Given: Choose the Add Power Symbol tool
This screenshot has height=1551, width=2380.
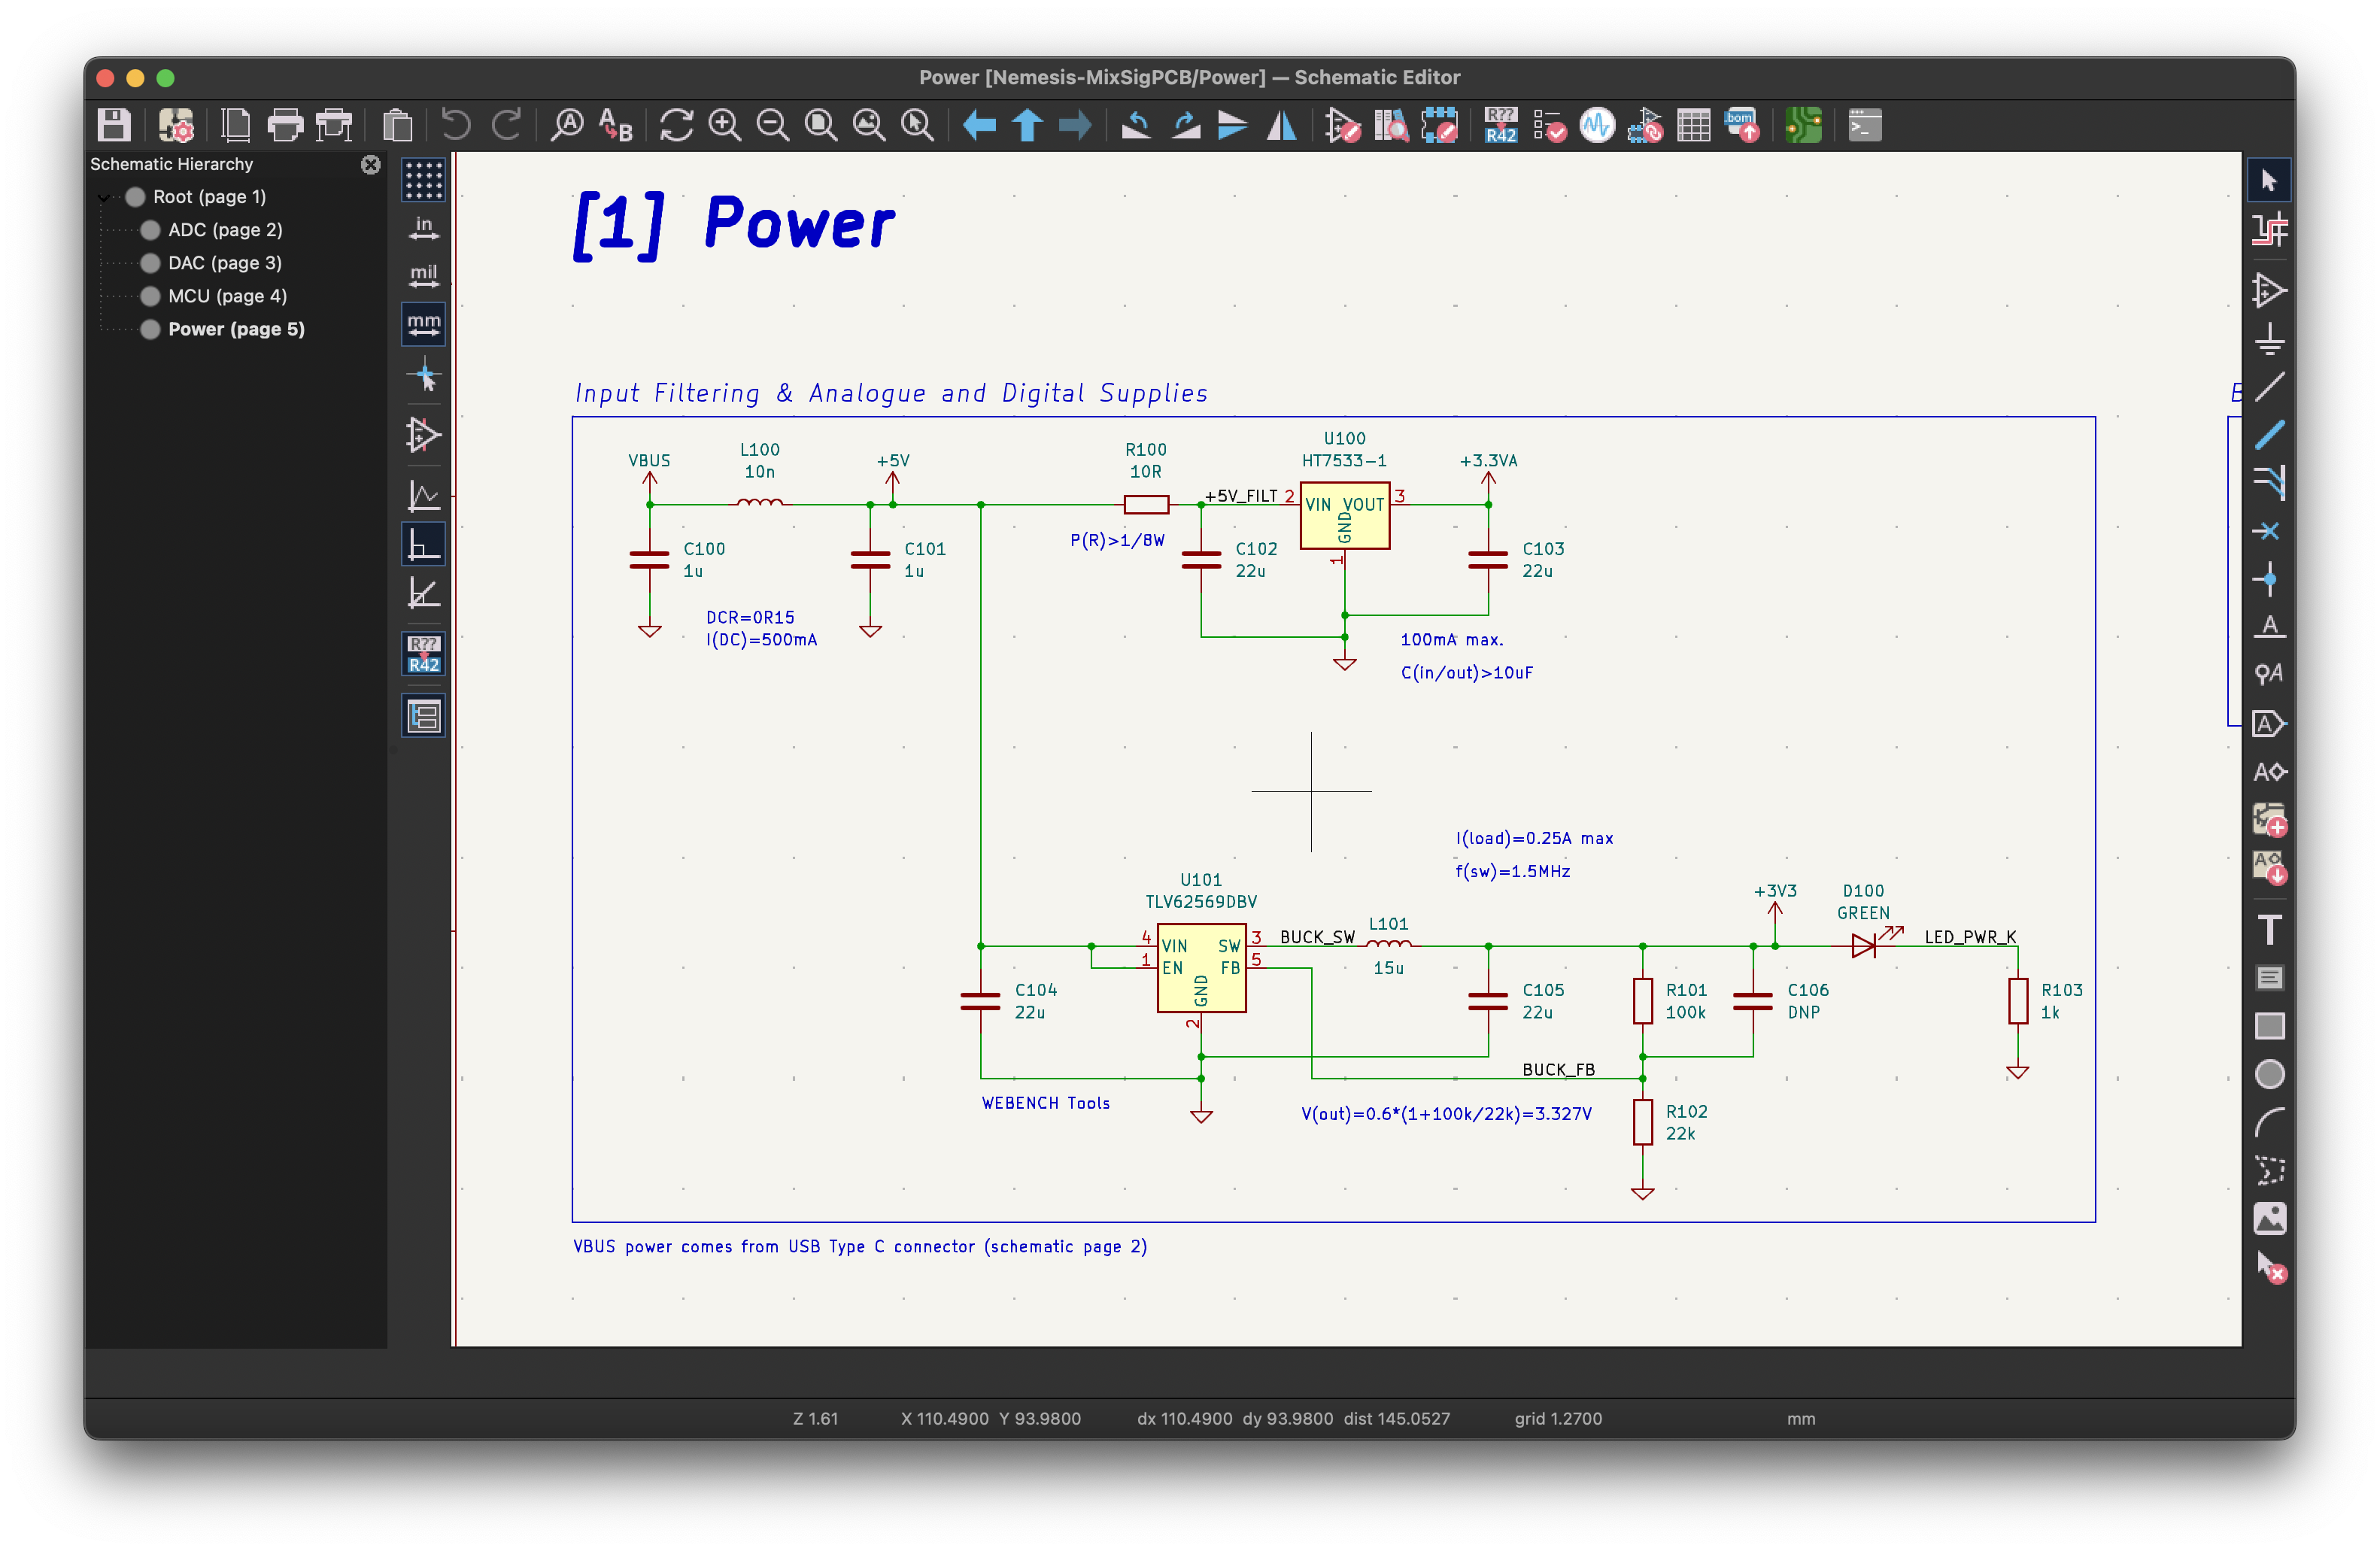Looking at the screenshot, I should click(x=2269, y=338).
